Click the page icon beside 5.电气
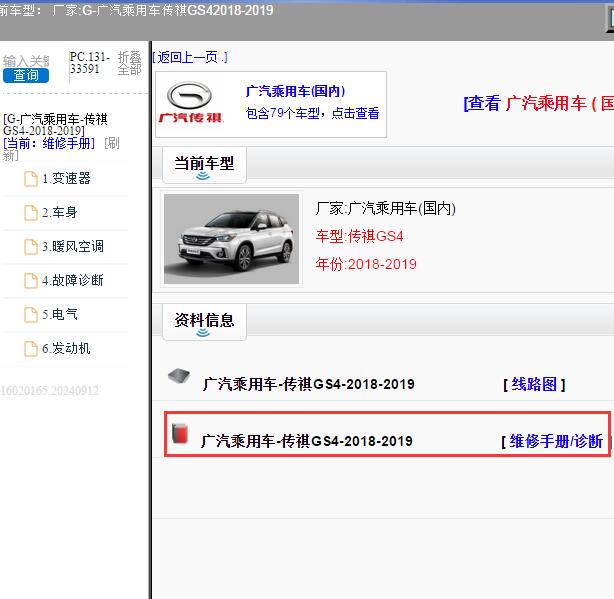Screen dimensions: 614x599 point(31,315)
